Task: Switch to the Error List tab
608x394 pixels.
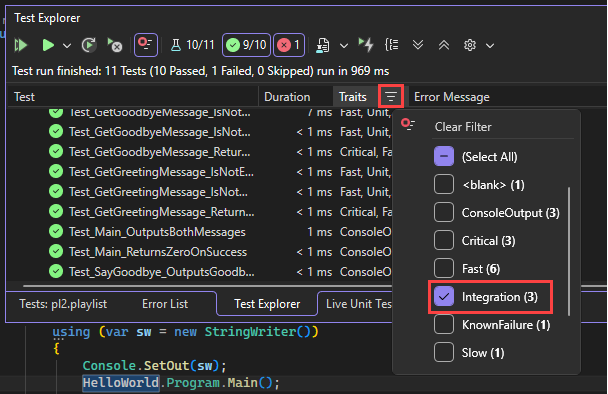Action: 165,304
